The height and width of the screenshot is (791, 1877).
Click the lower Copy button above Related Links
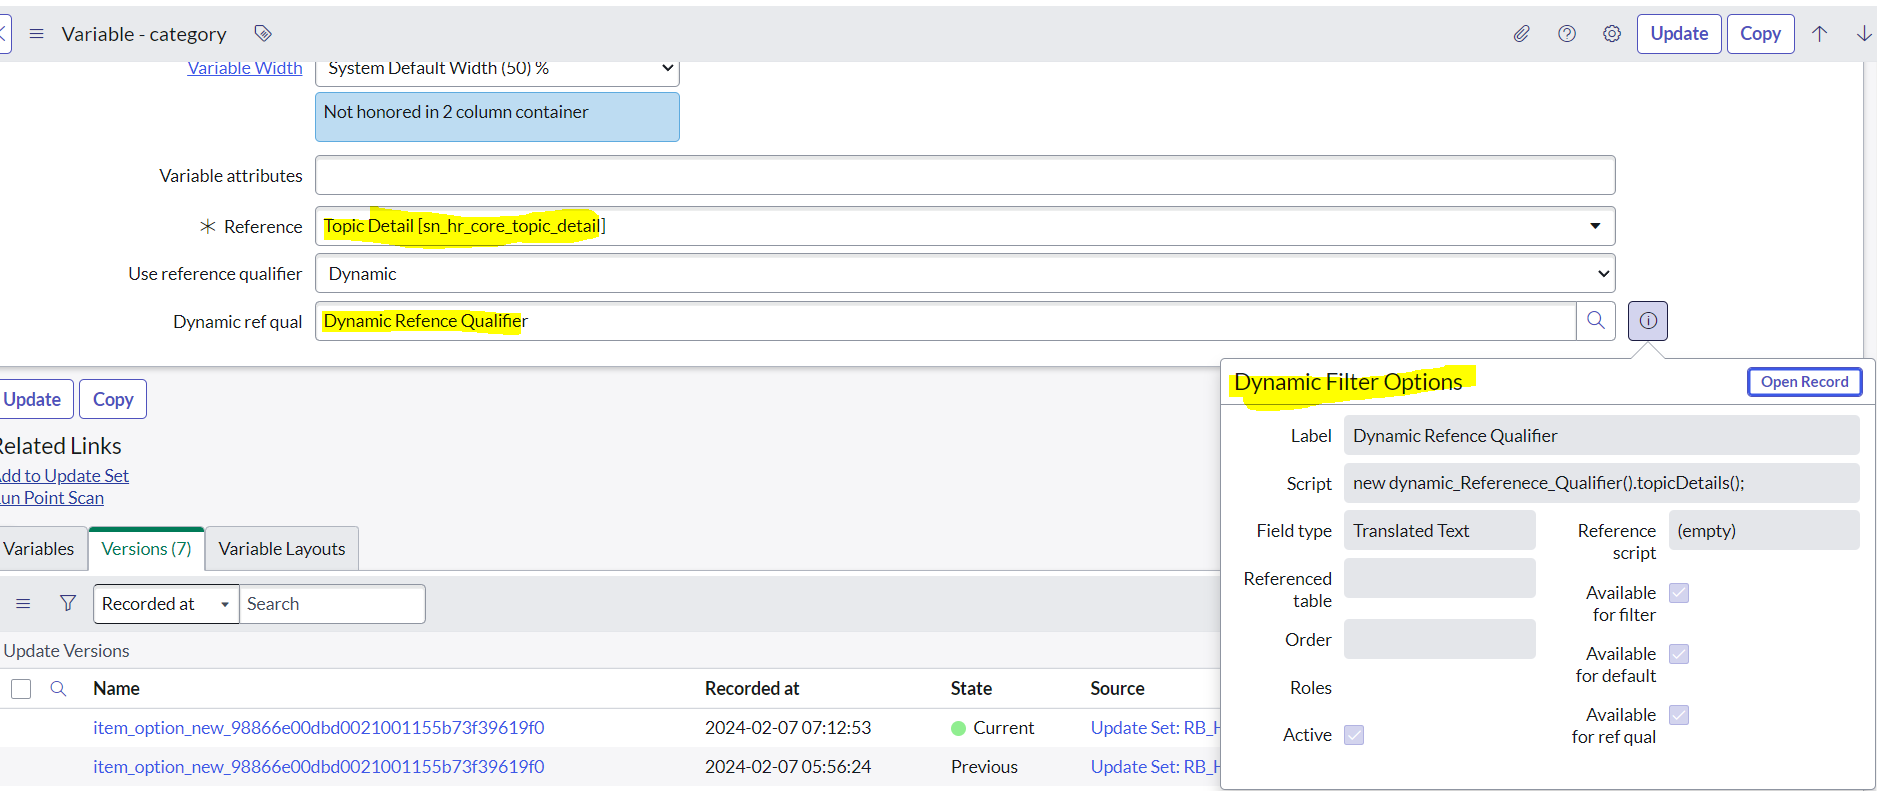113,399
